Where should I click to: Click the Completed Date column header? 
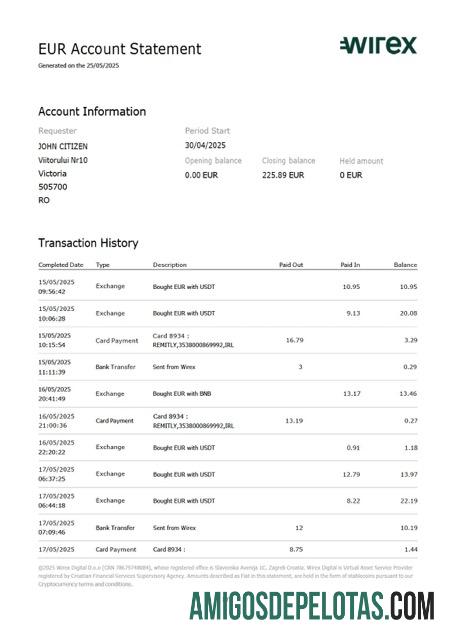coord(61,265)
